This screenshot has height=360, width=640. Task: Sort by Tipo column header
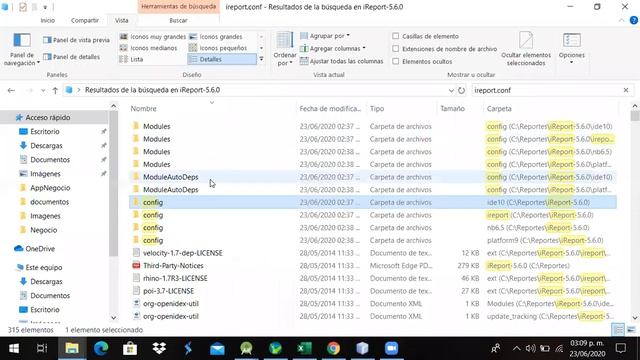pyautogui.click(x=377, y=109)
